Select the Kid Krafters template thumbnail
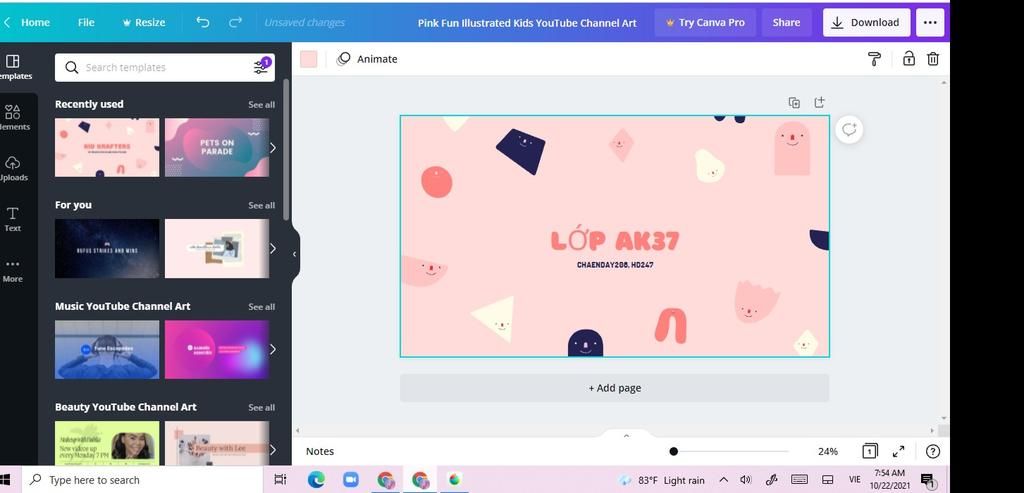The image size is (1024, 493). coord(107,148)
